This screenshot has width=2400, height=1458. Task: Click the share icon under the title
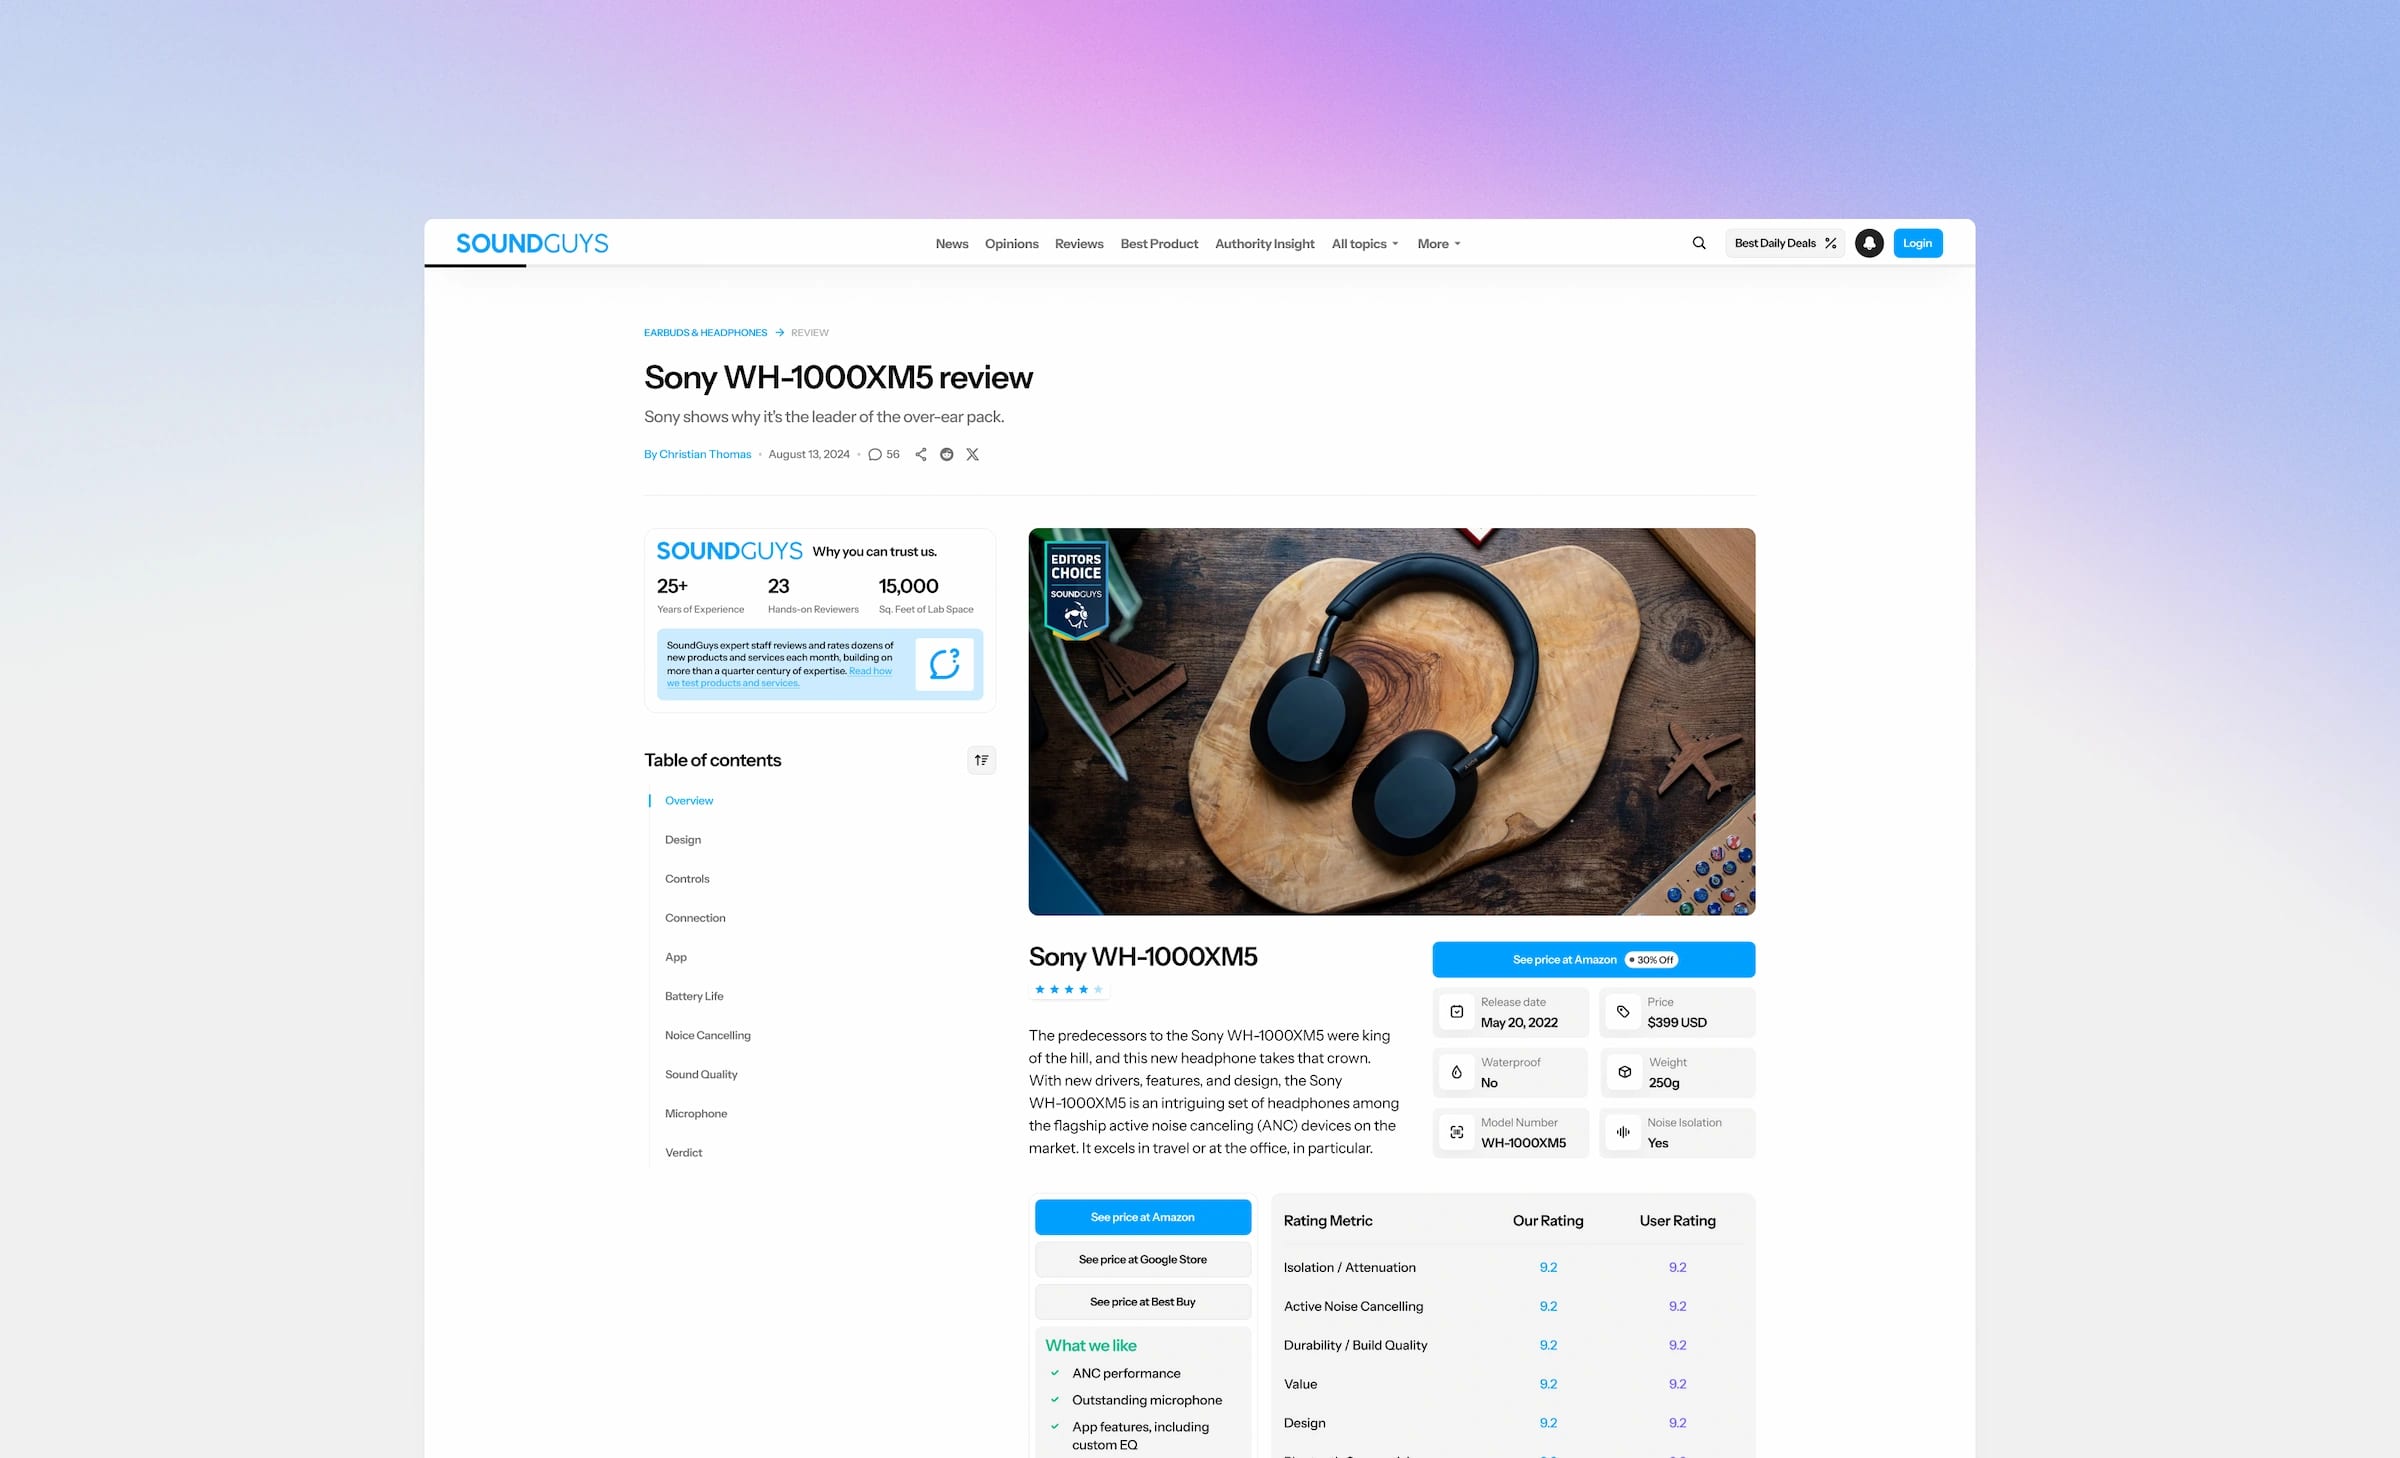[x=921, y=454]
